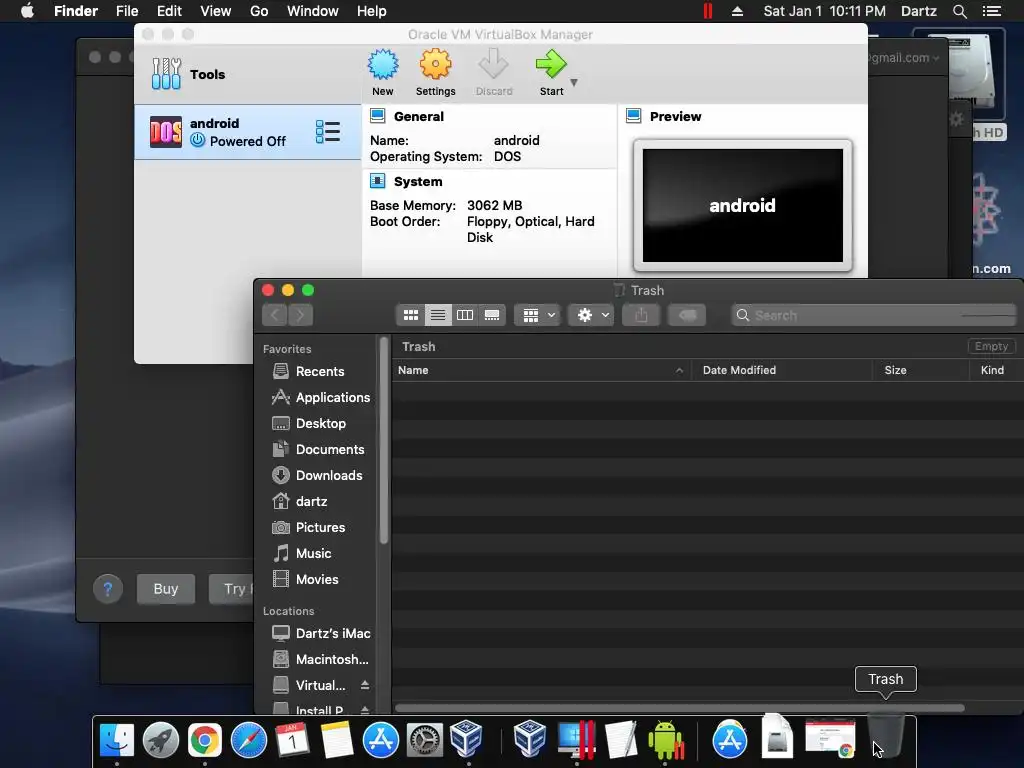This screenshot has height=768, width=1024.
Task: Sort by Size column header
Action: click(x=921, y=370)
